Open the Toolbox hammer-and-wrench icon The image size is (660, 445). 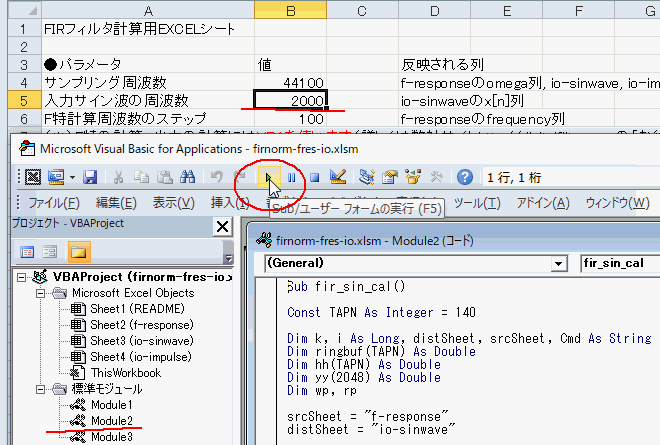(436, 177)
